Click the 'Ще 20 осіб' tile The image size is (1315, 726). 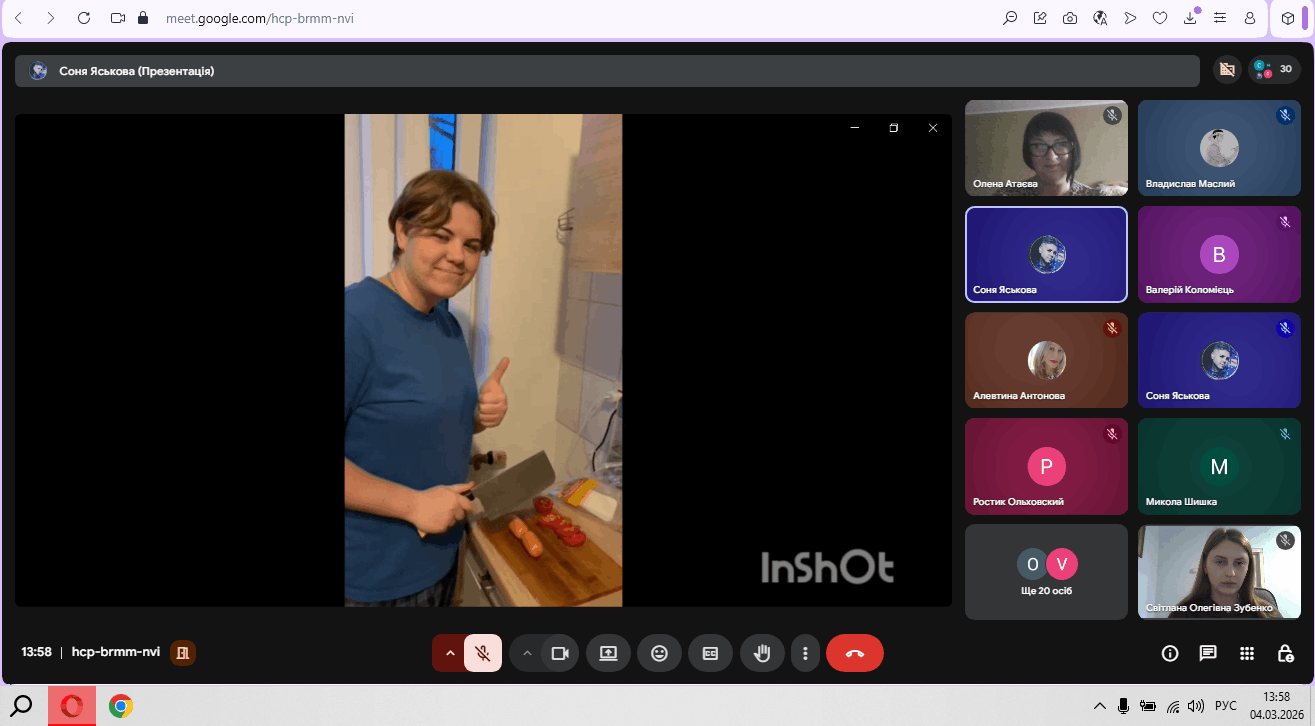coord(1045,571)
